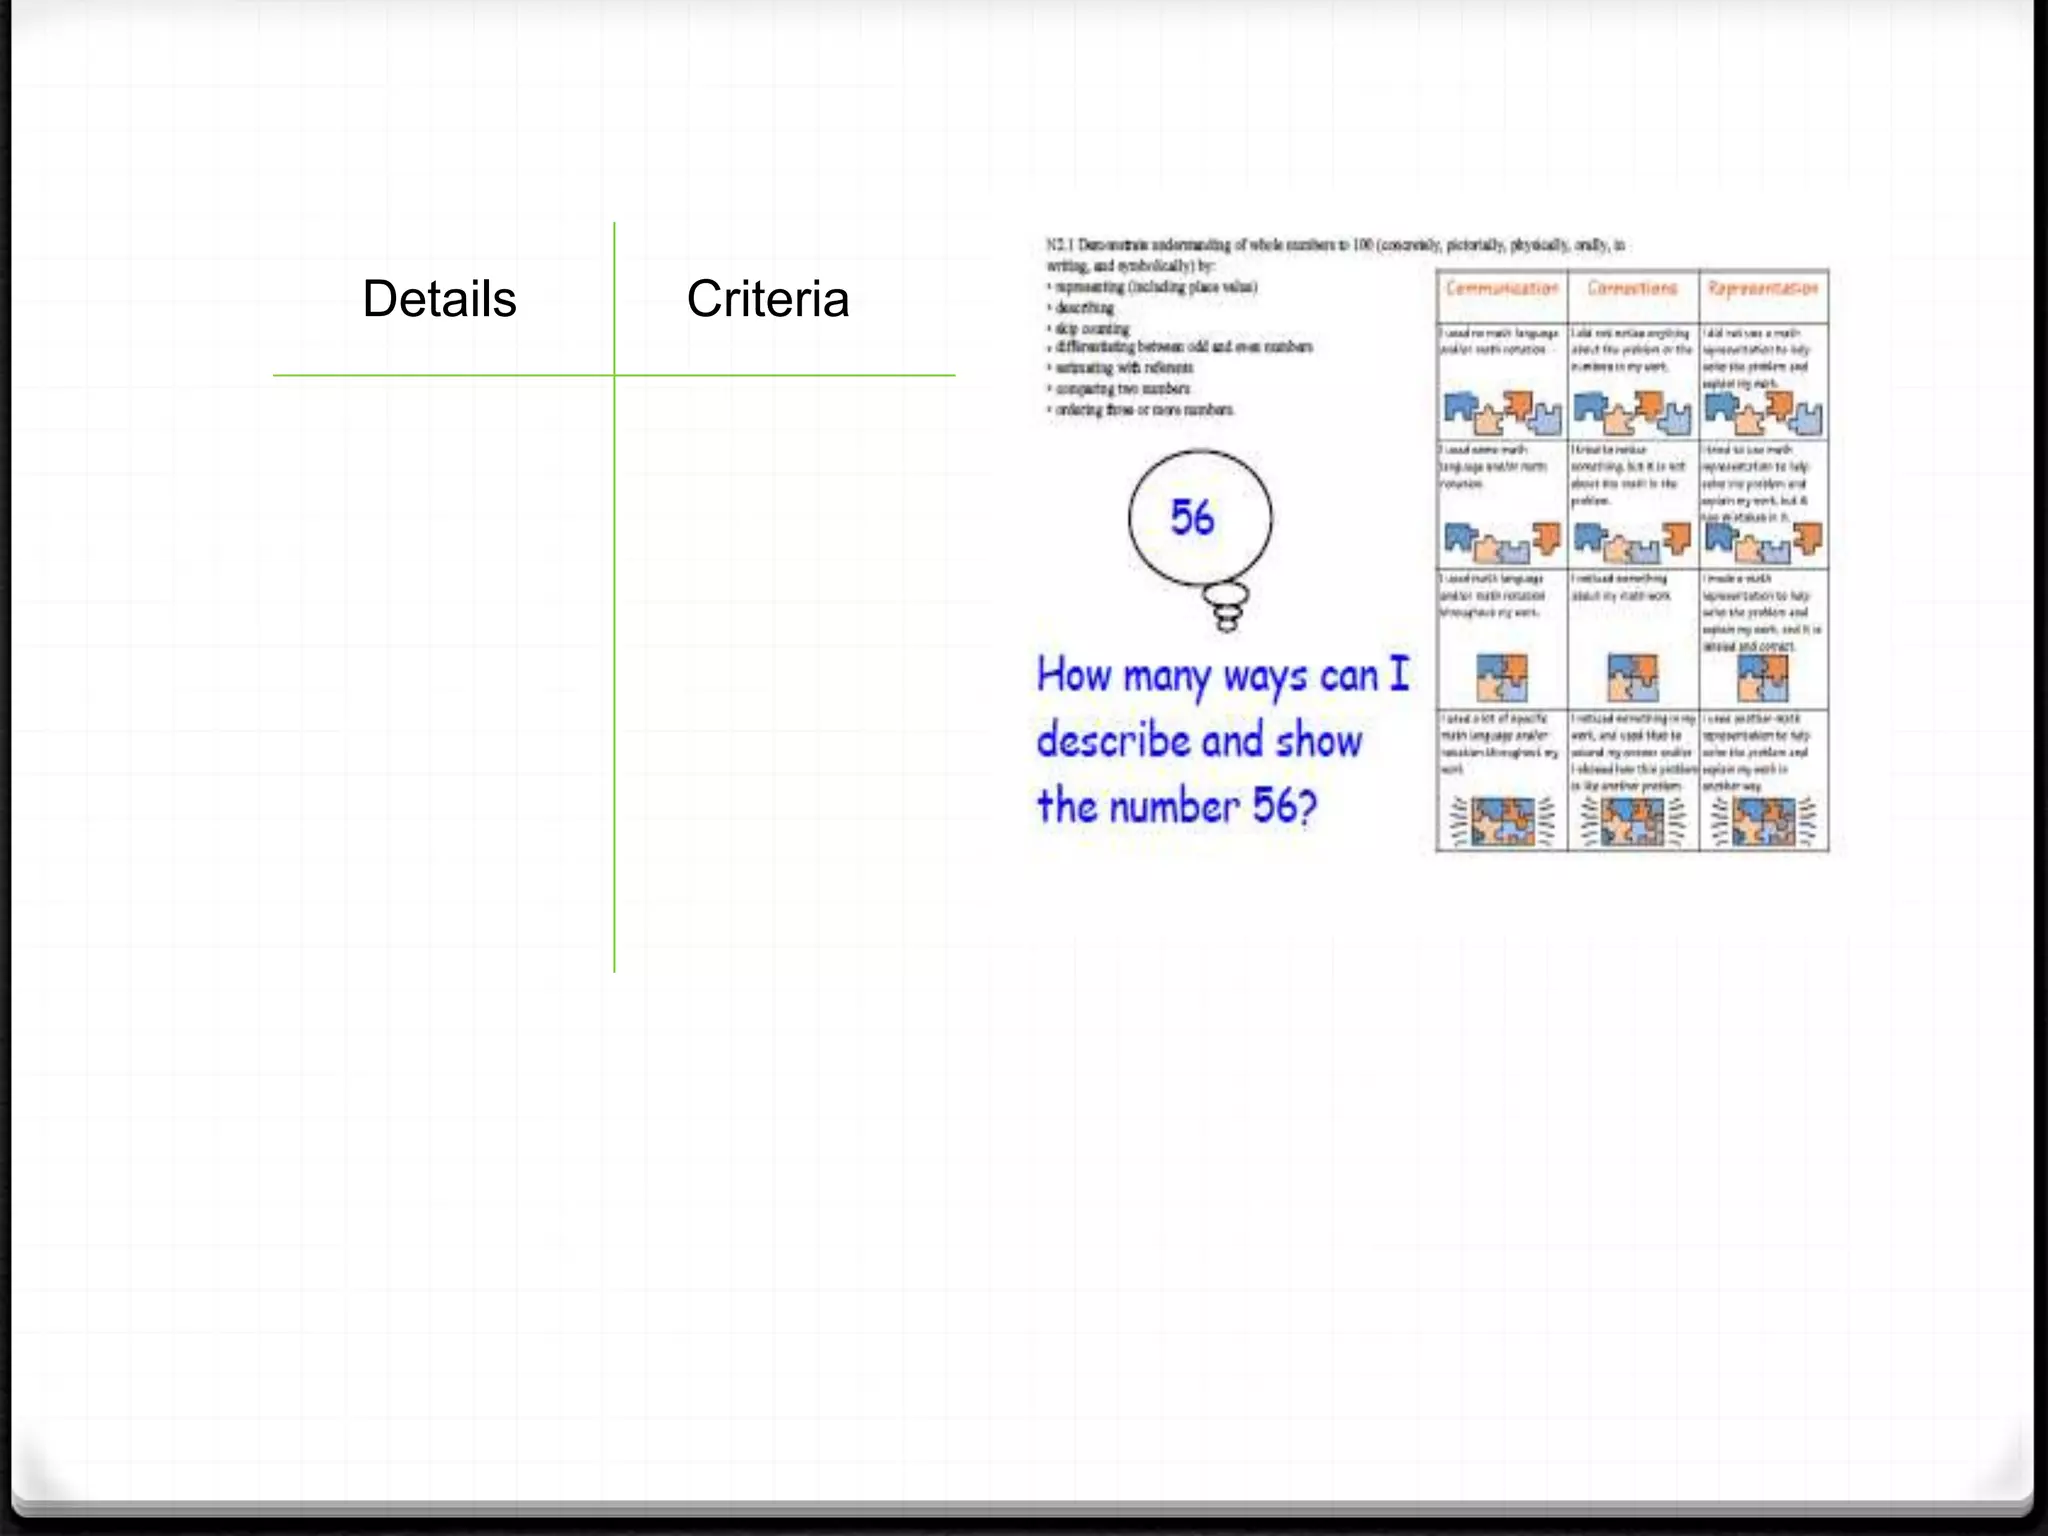The image size is (2048, 1536).
Task: Click the "ordering three or more numbers" bullet
Action: coord(1141,410)
